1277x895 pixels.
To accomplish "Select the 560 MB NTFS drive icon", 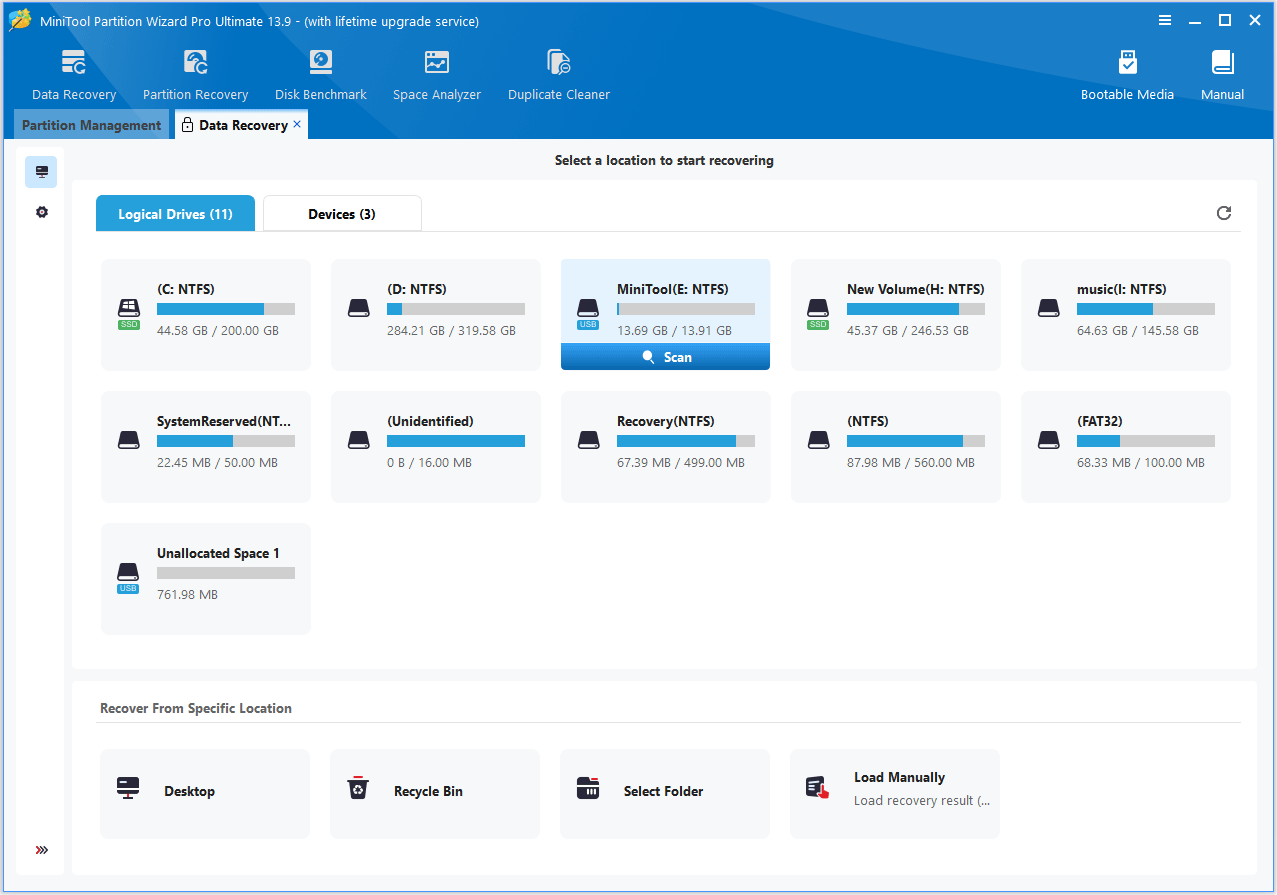I will 818,441.
